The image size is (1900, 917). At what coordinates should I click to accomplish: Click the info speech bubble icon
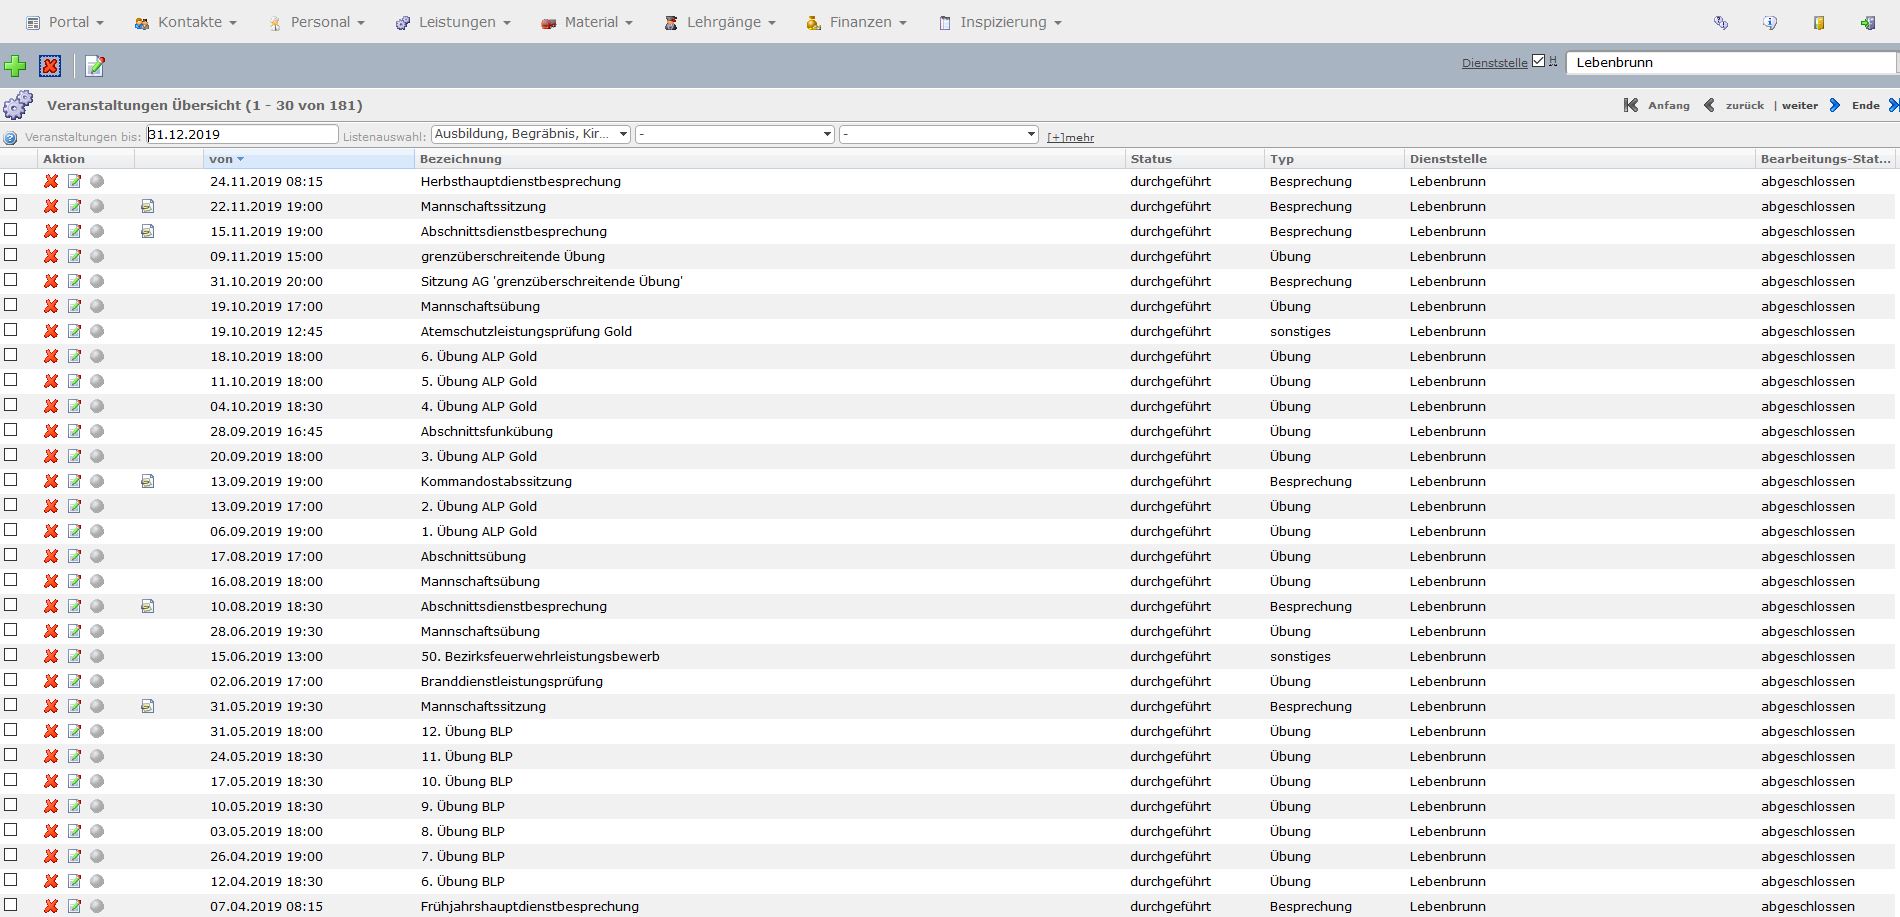coord(1769,22)
